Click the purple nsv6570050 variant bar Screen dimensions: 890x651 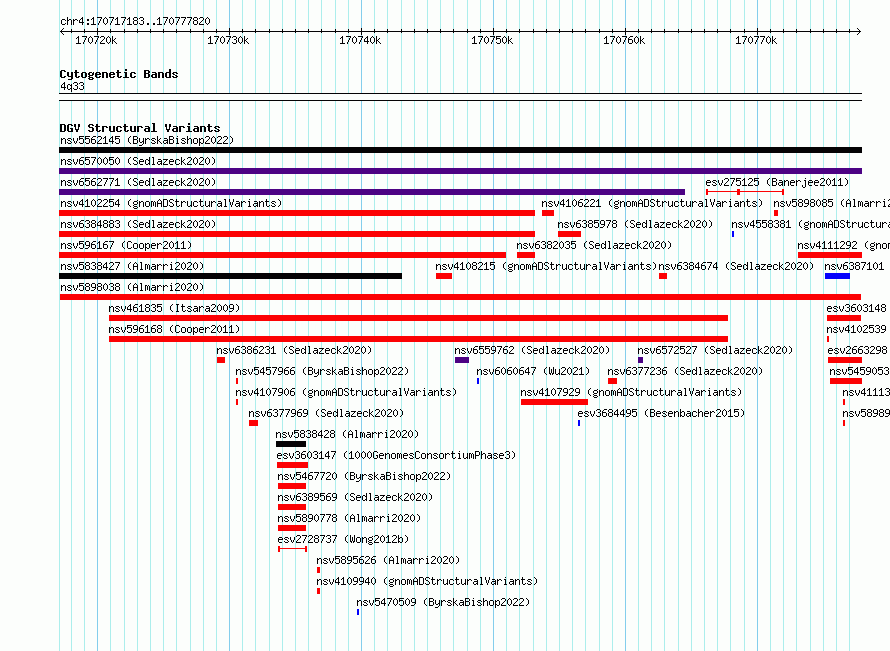pyautogui.click(x=460, y=171)
